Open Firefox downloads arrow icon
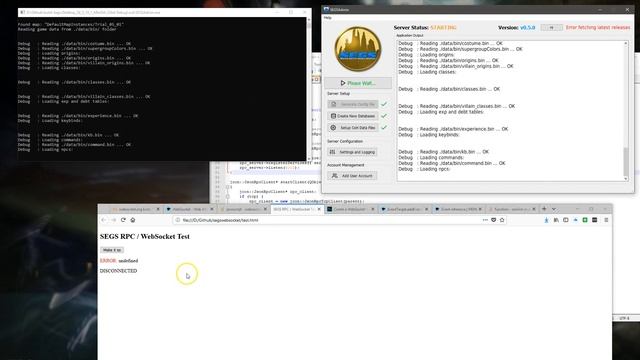Viewport: 640px width, 360px height. (x=546, y=220)
